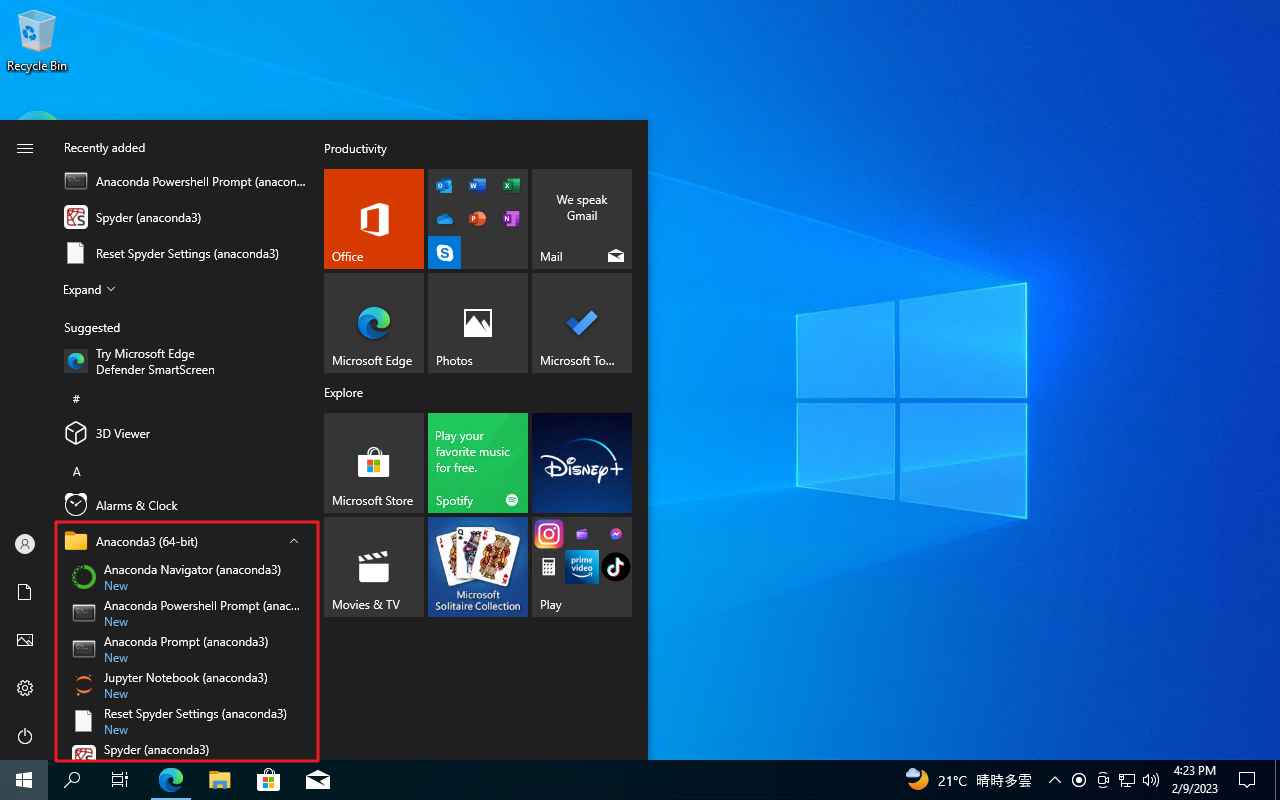
Task: Open Spyder (anaconda3) under Recently added
Action: pos(185,218)
